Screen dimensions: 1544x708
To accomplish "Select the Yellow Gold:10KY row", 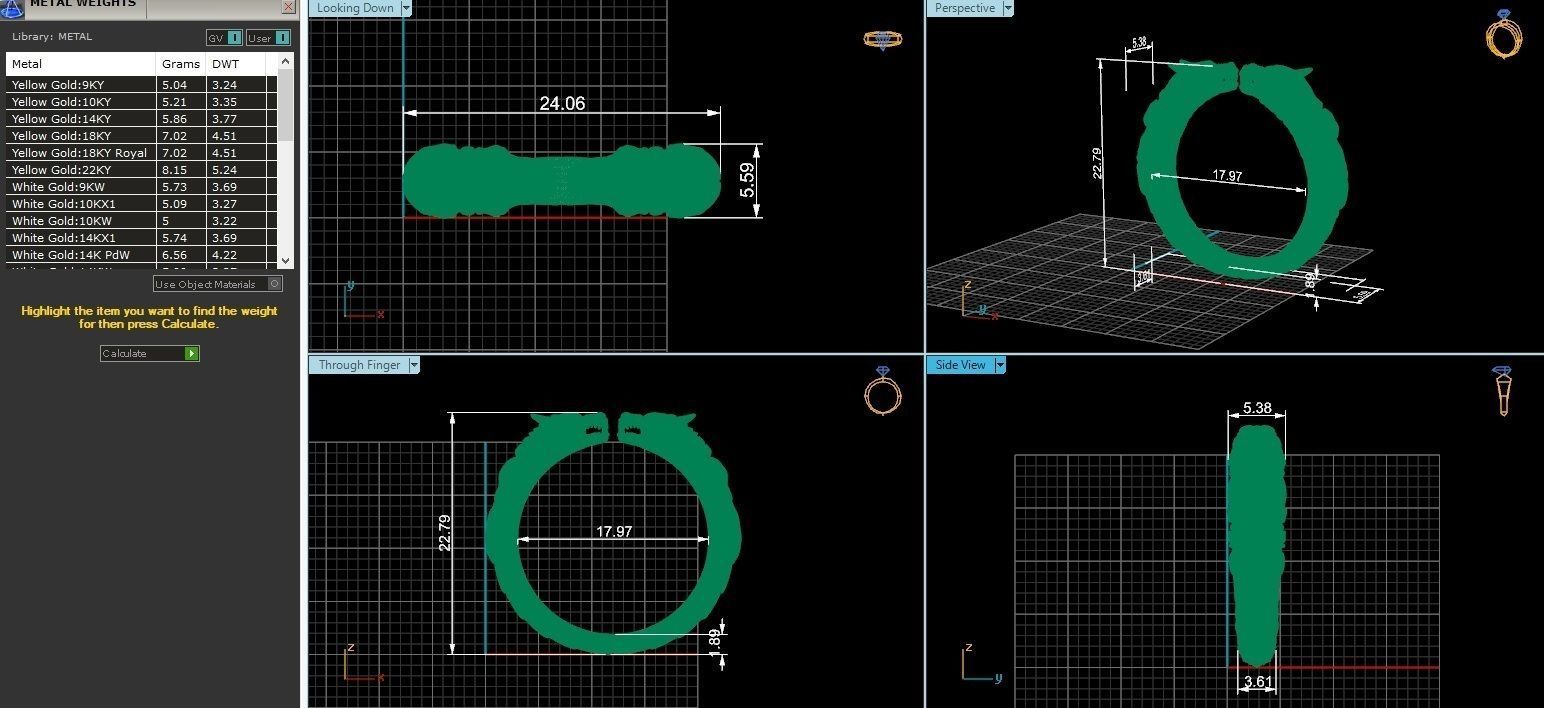I will pos(141,102).
